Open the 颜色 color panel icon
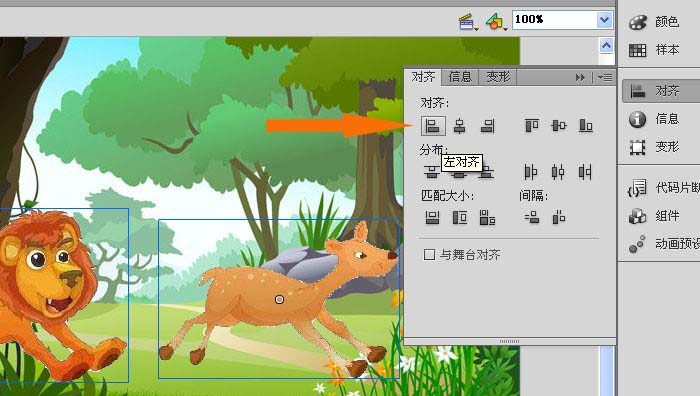 coord(638,22)
